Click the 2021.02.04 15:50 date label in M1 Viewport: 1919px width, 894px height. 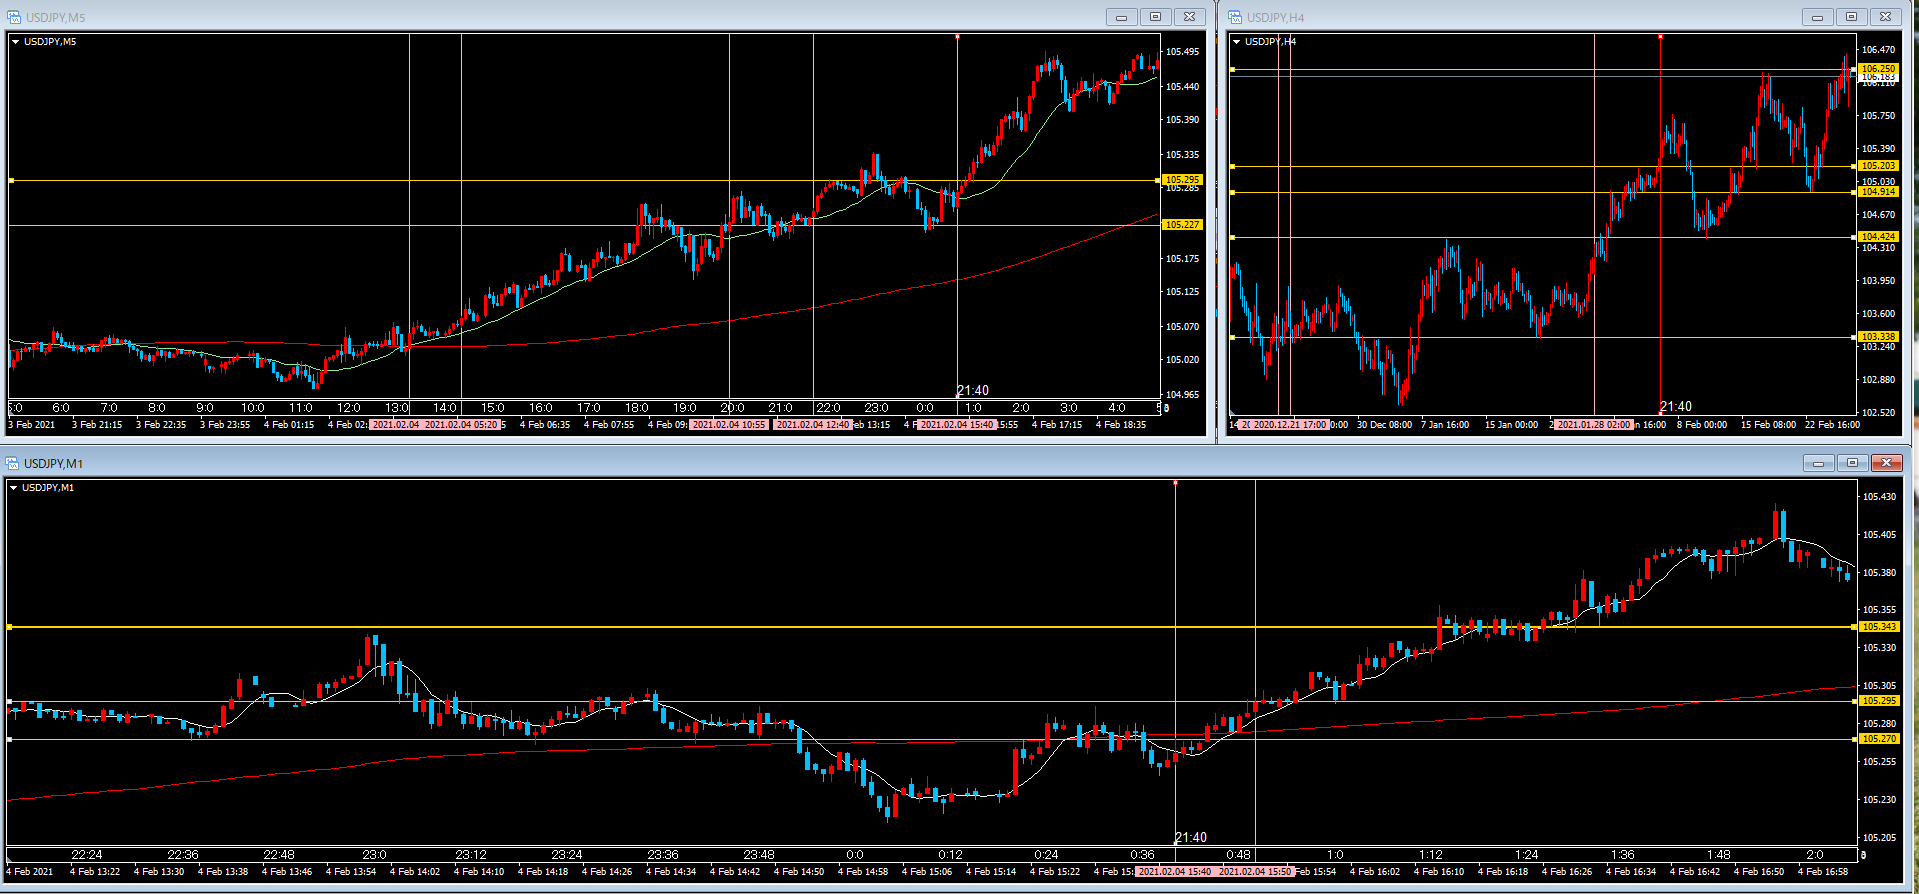tap(1255, 871)
